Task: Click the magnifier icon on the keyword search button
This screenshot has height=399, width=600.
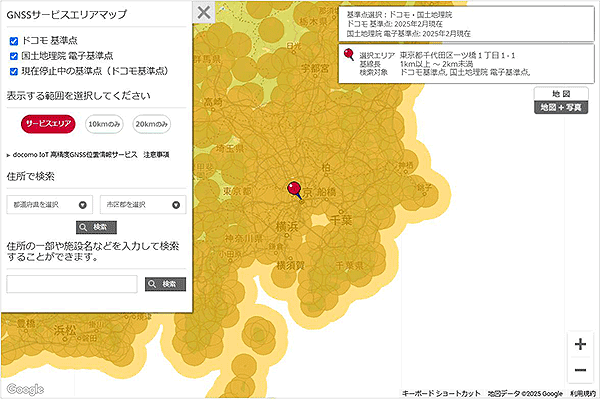Action: coord(152,284)
